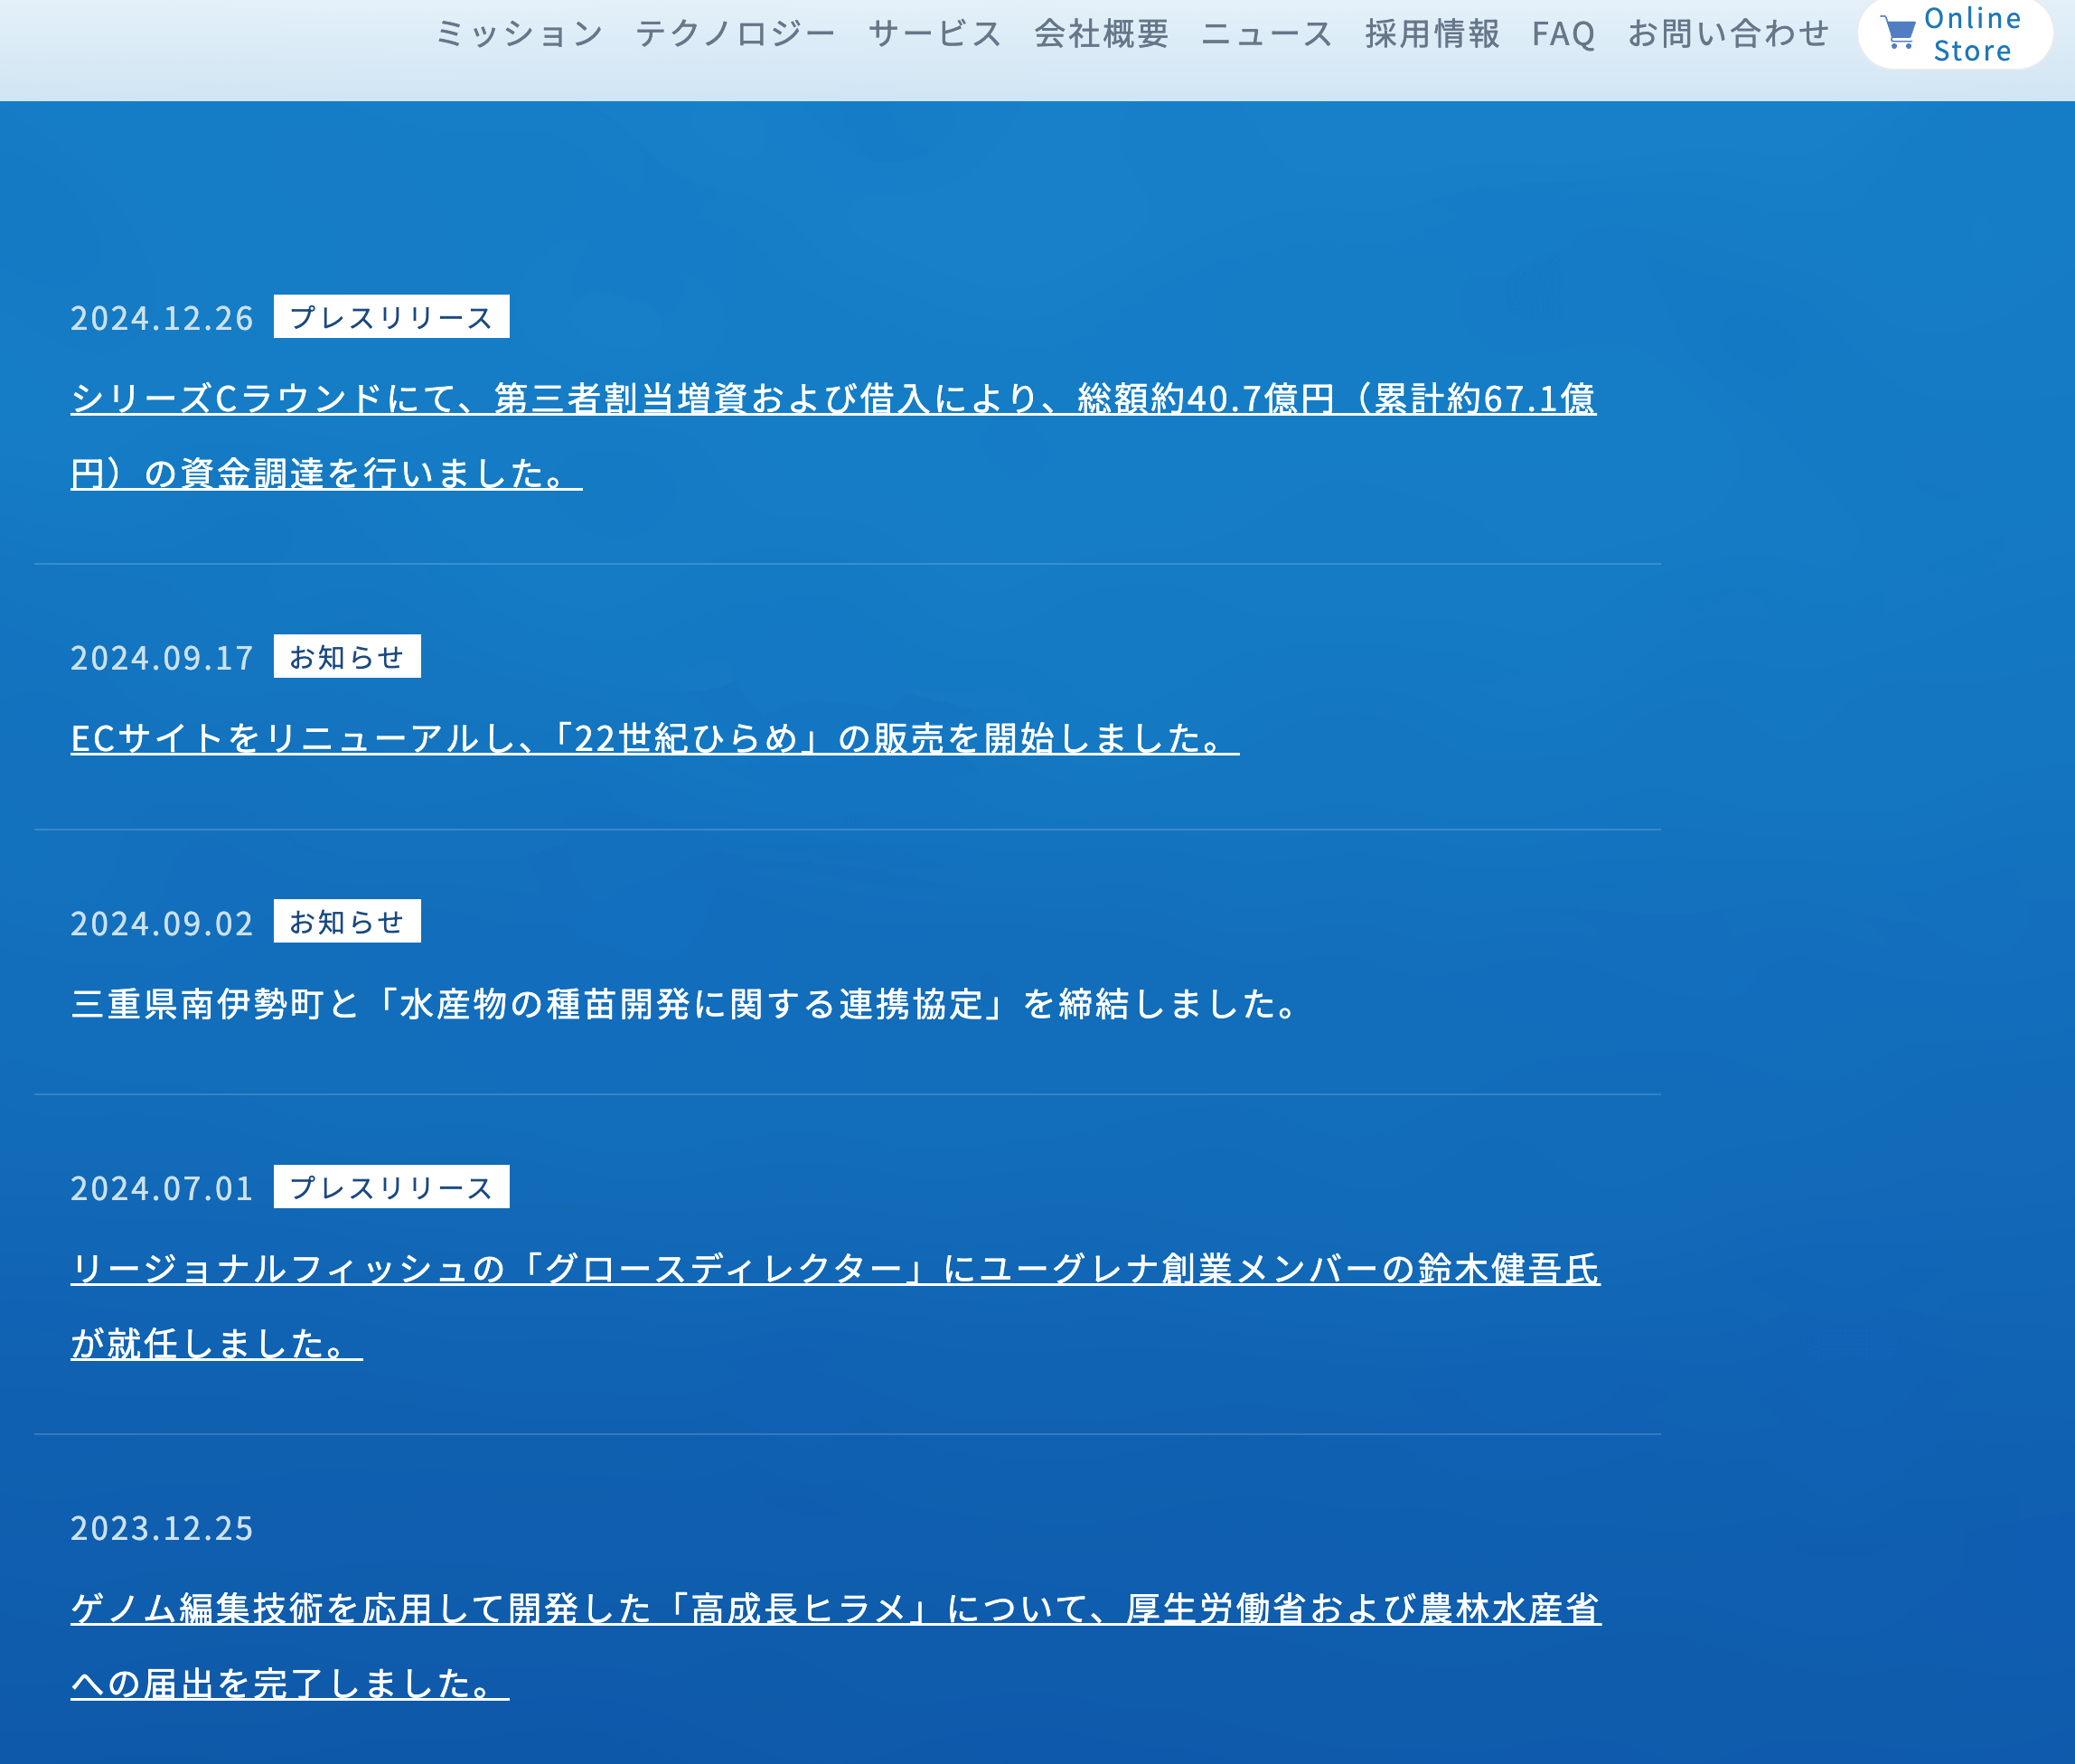This screenshot has height=1764, width=2075.
Task: Open the ECサイト renewal announcement link
Action: tap(655, 738)
